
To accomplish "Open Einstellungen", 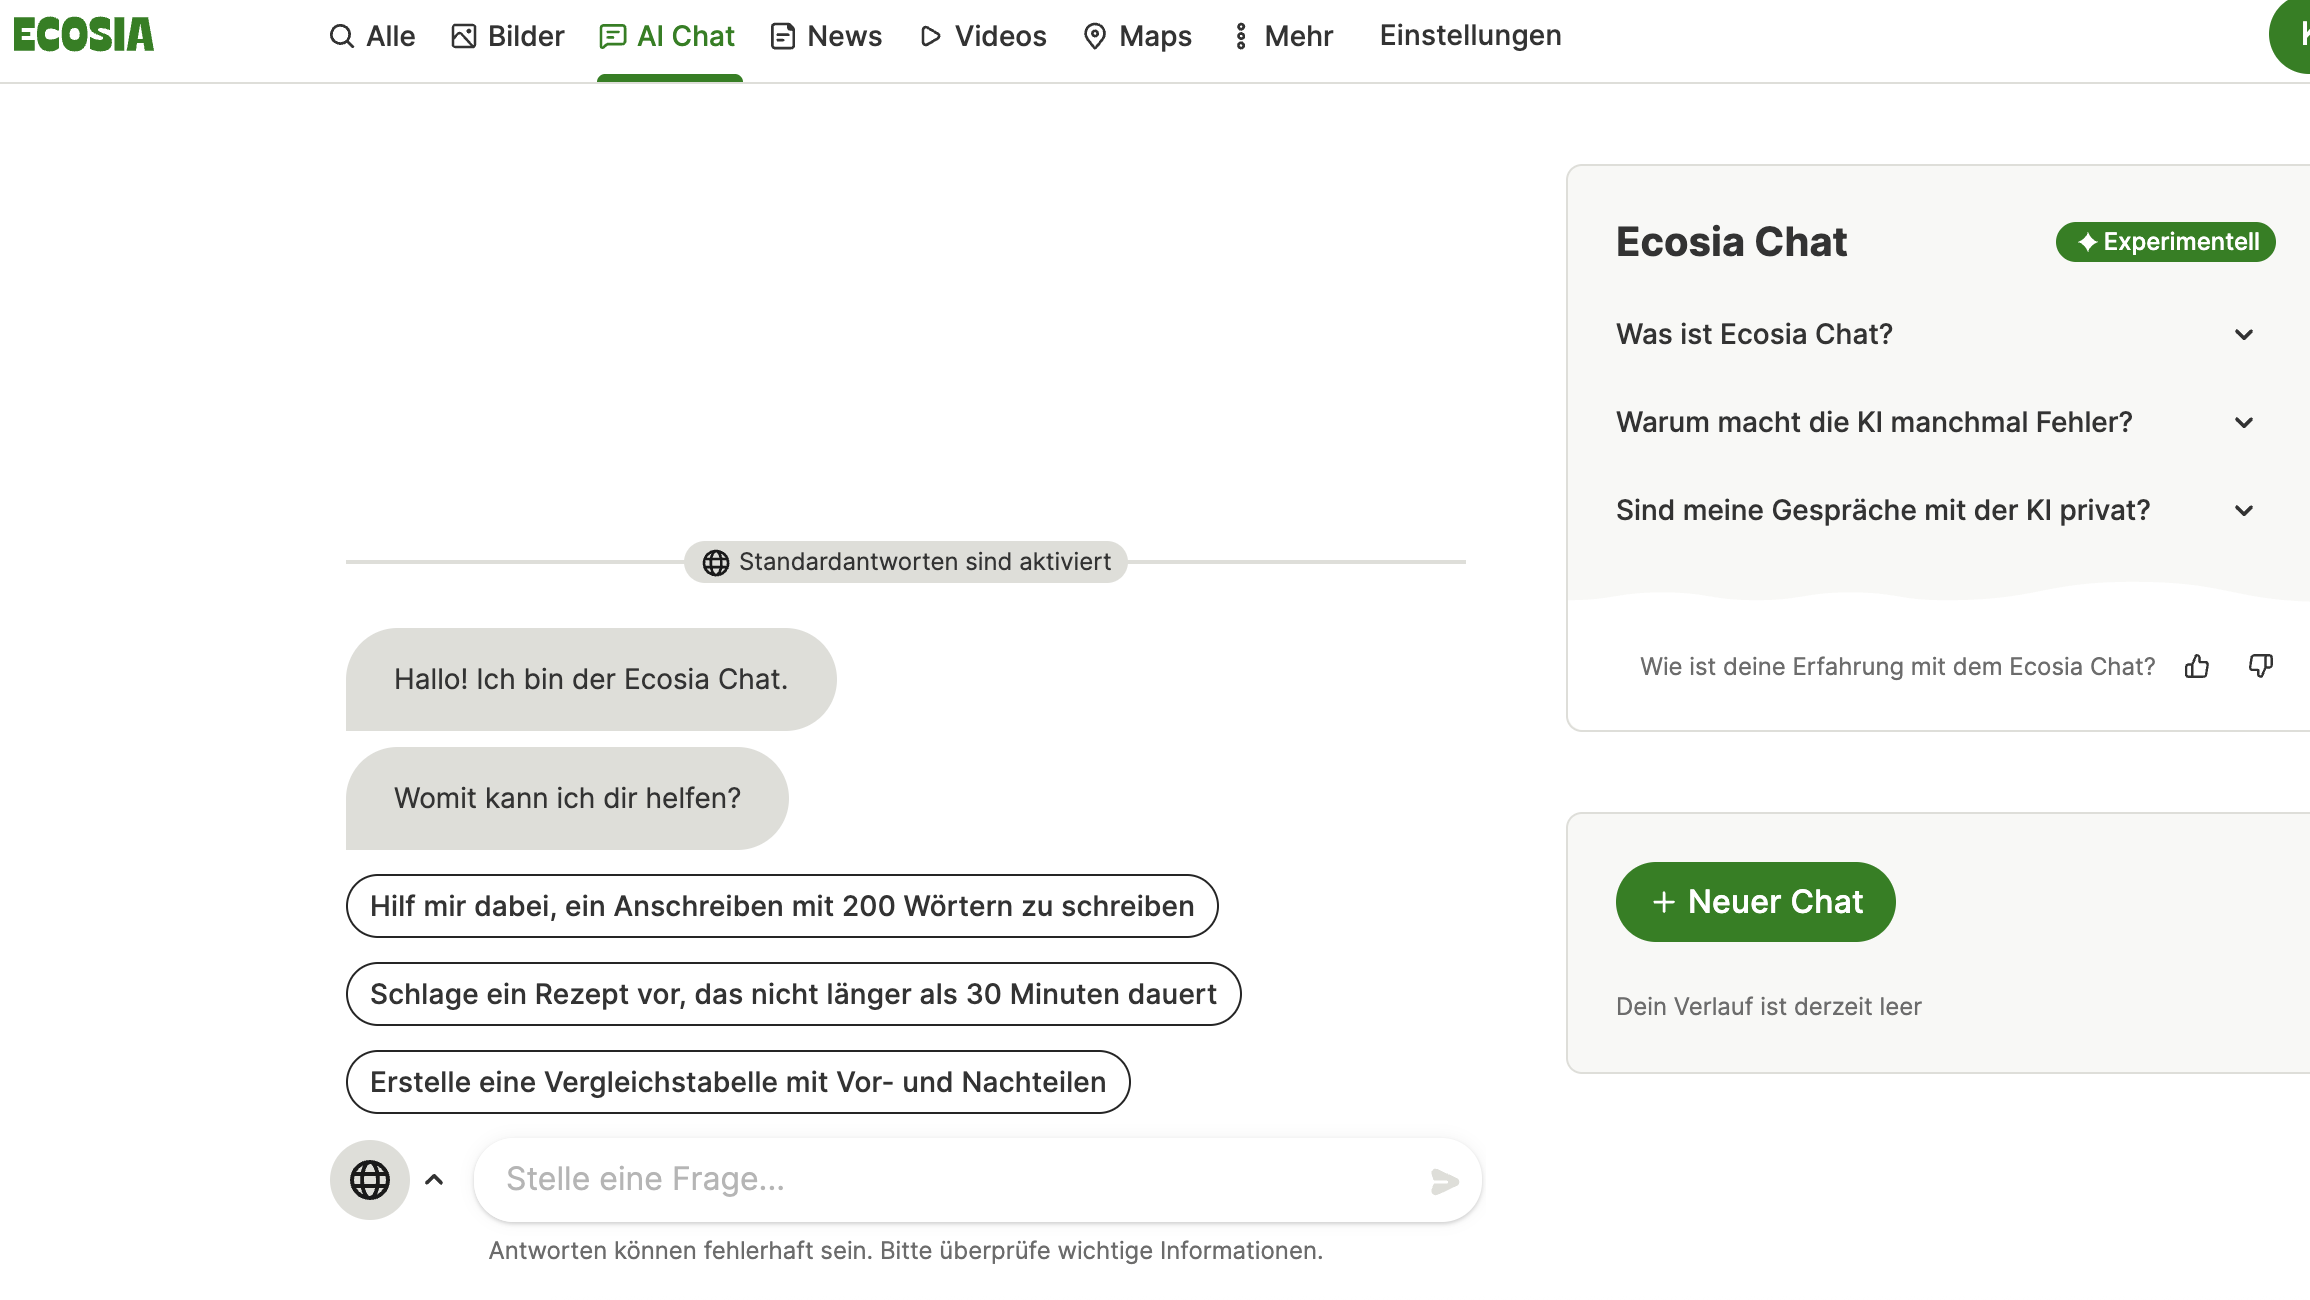I will pos(1470,35).
